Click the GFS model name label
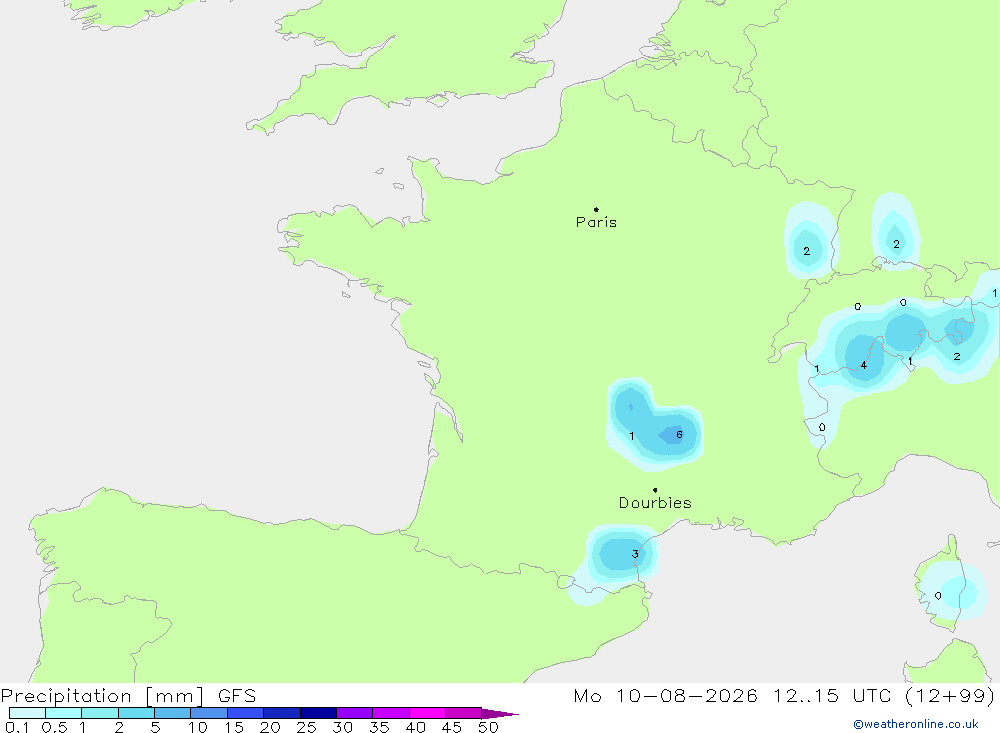The width and height of the screenshot is (1000, 733). (237, 696)
